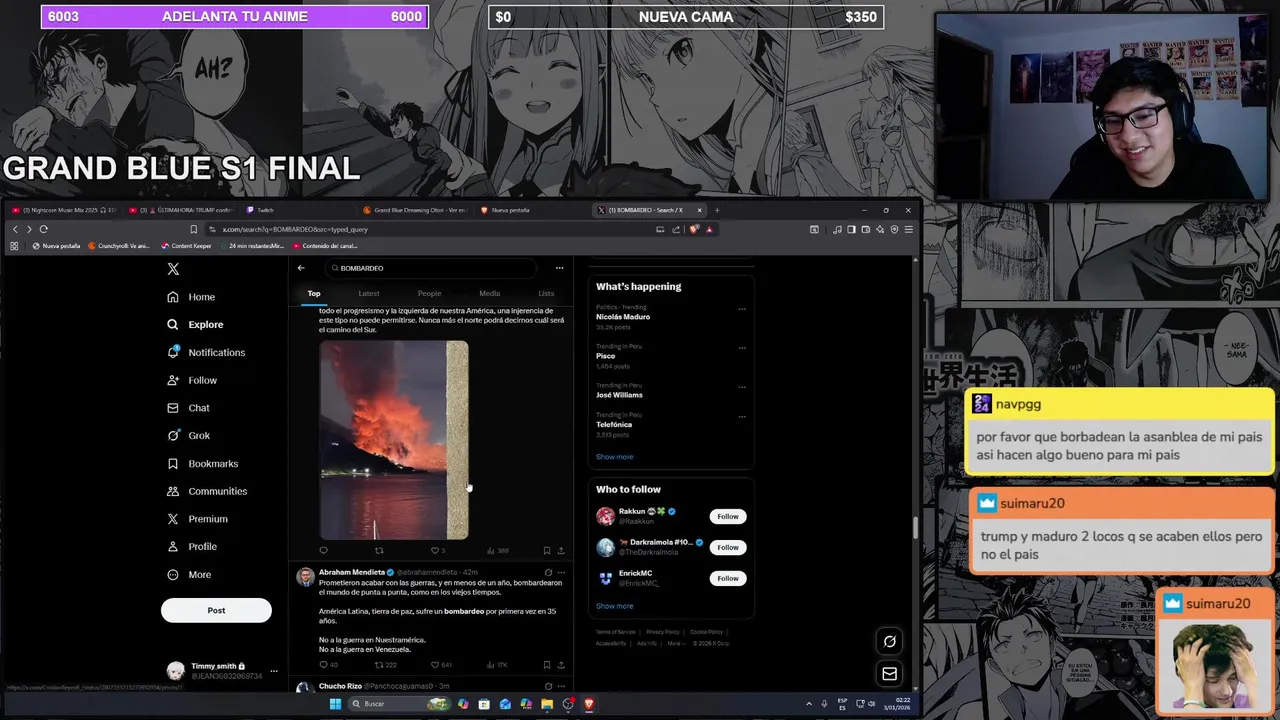Switch to the Latest search tab
The height and width of the screenshot is (720, 1280).
[x=369, y=293]
